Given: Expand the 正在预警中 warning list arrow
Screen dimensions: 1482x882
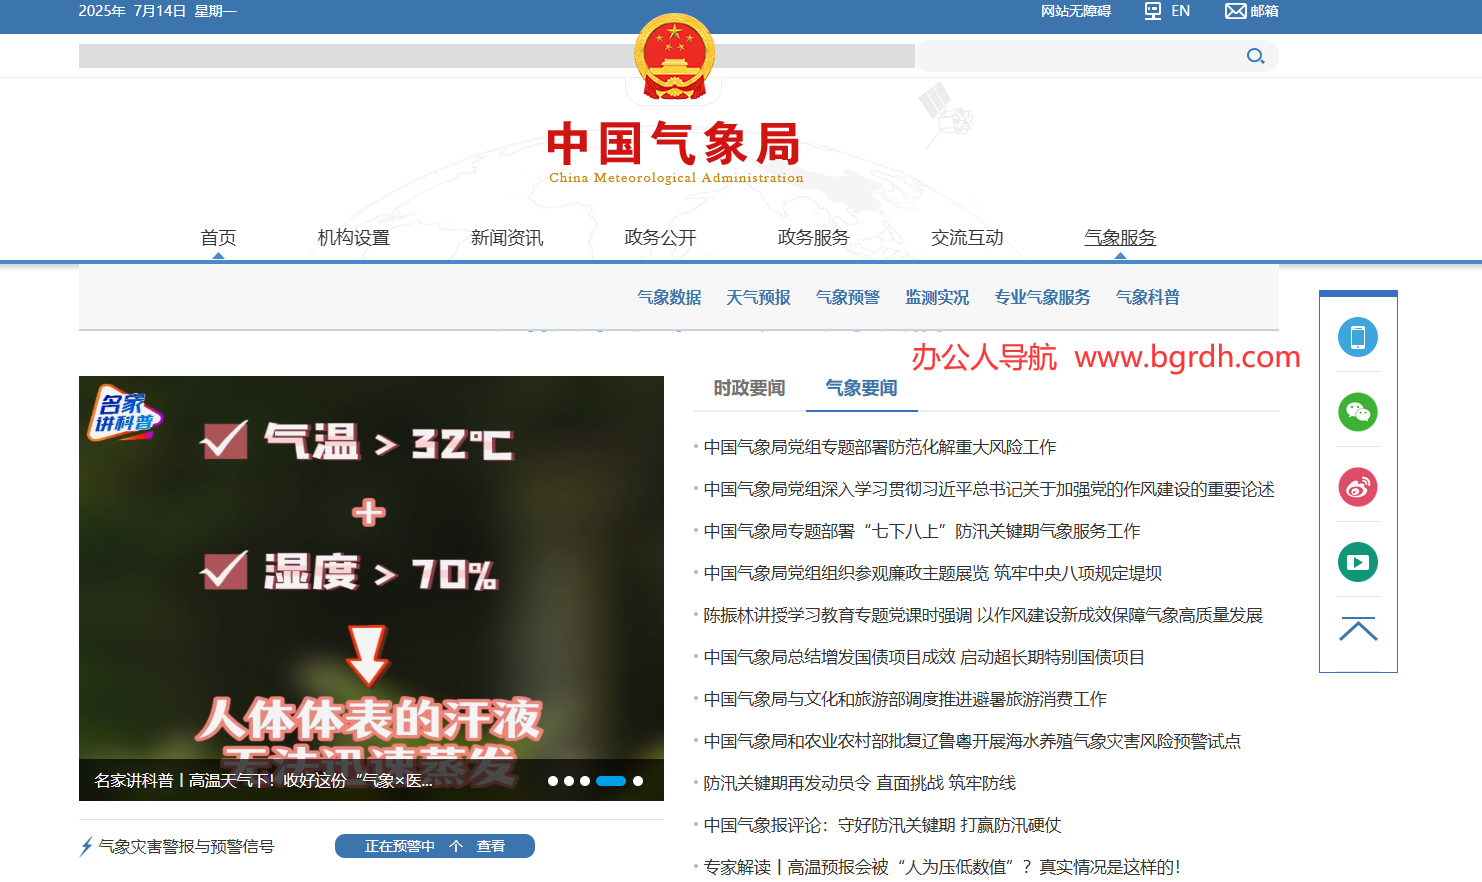Looking at the screenshot, I should [x=456, y=846].
